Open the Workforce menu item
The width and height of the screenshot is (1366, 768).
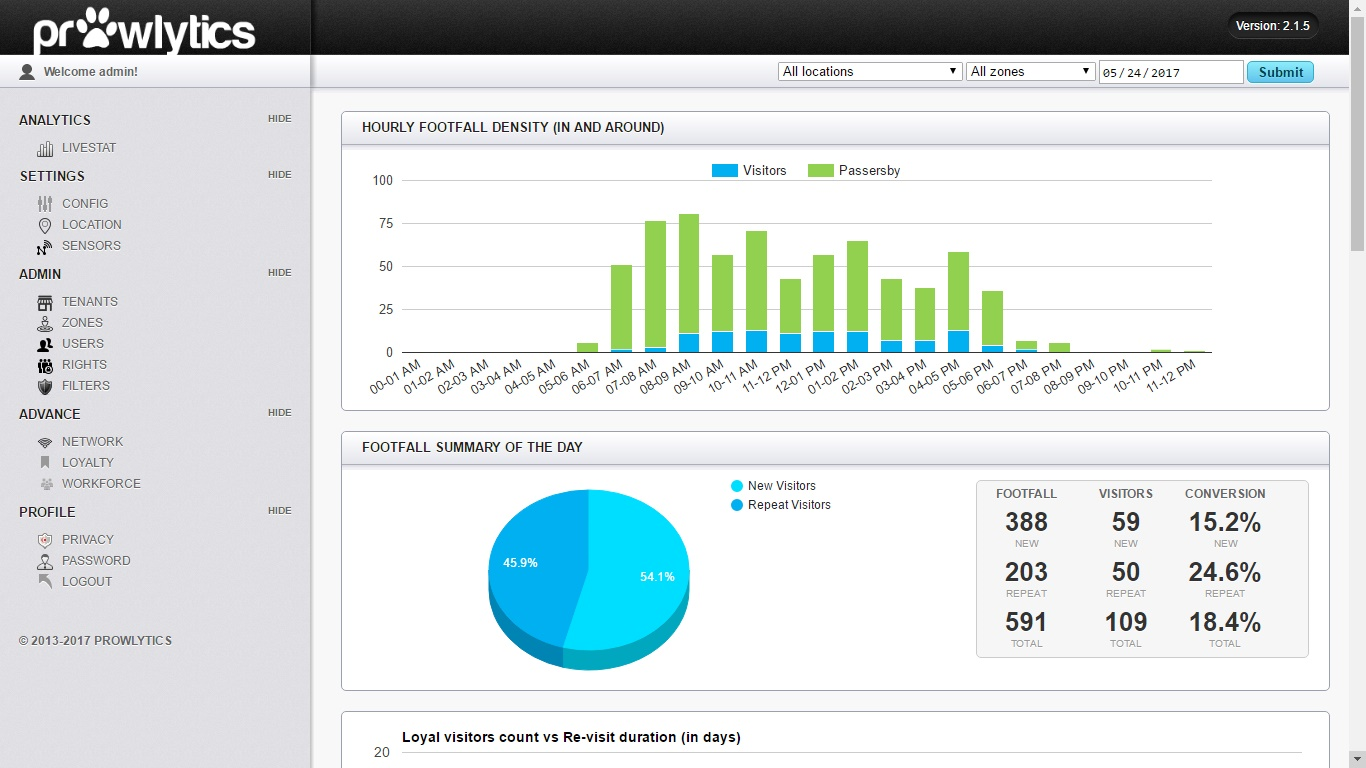(101, 484)
